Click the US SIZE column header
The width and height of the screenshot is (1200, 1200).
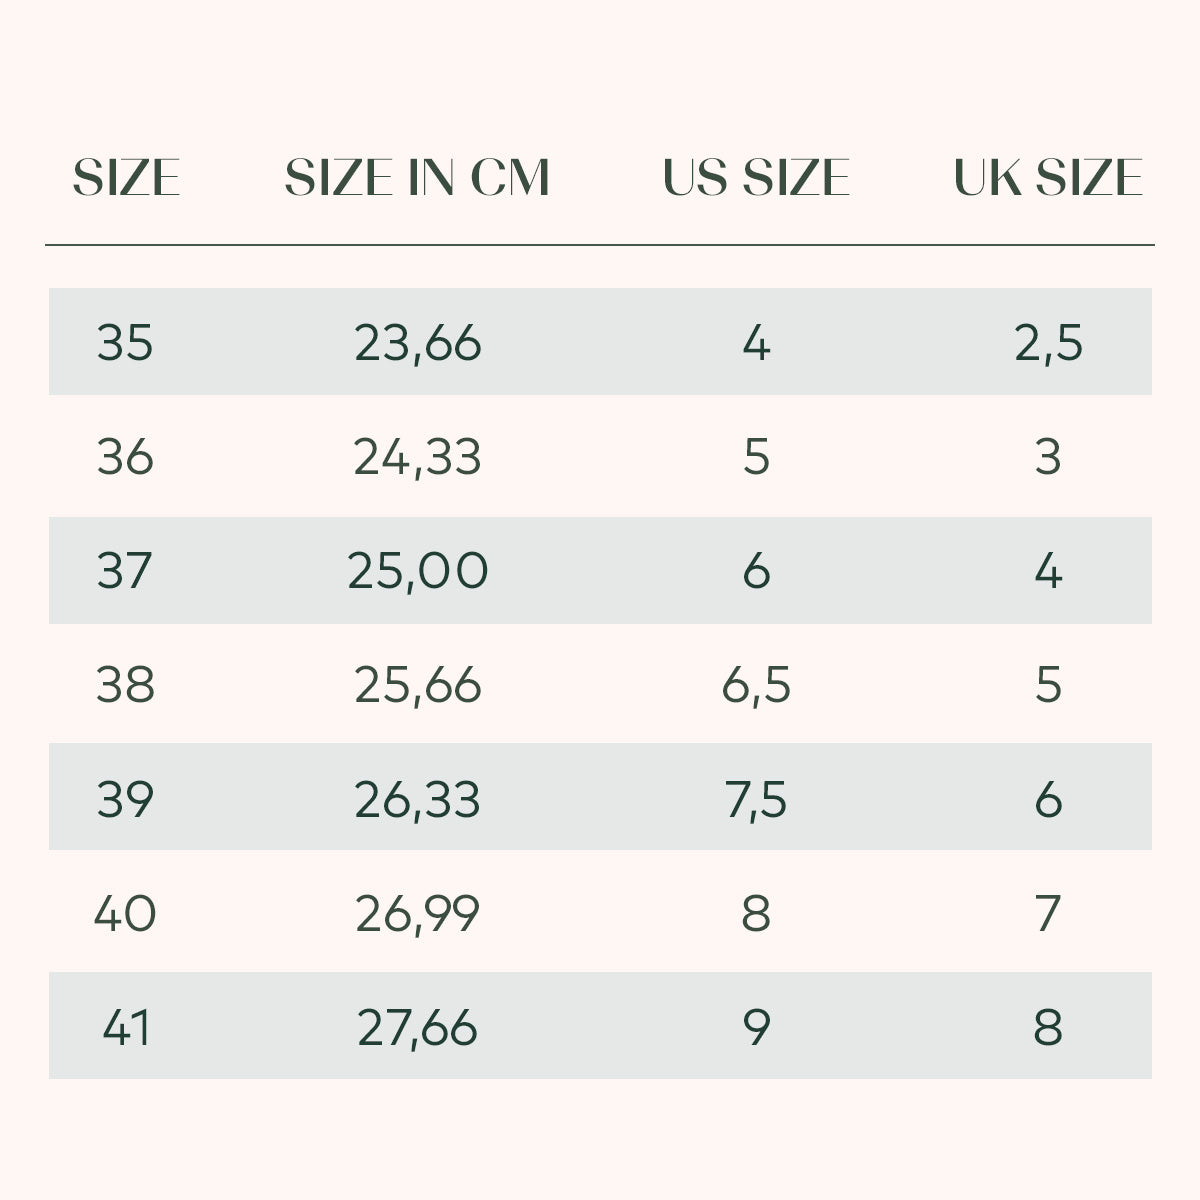pos(756,178)
